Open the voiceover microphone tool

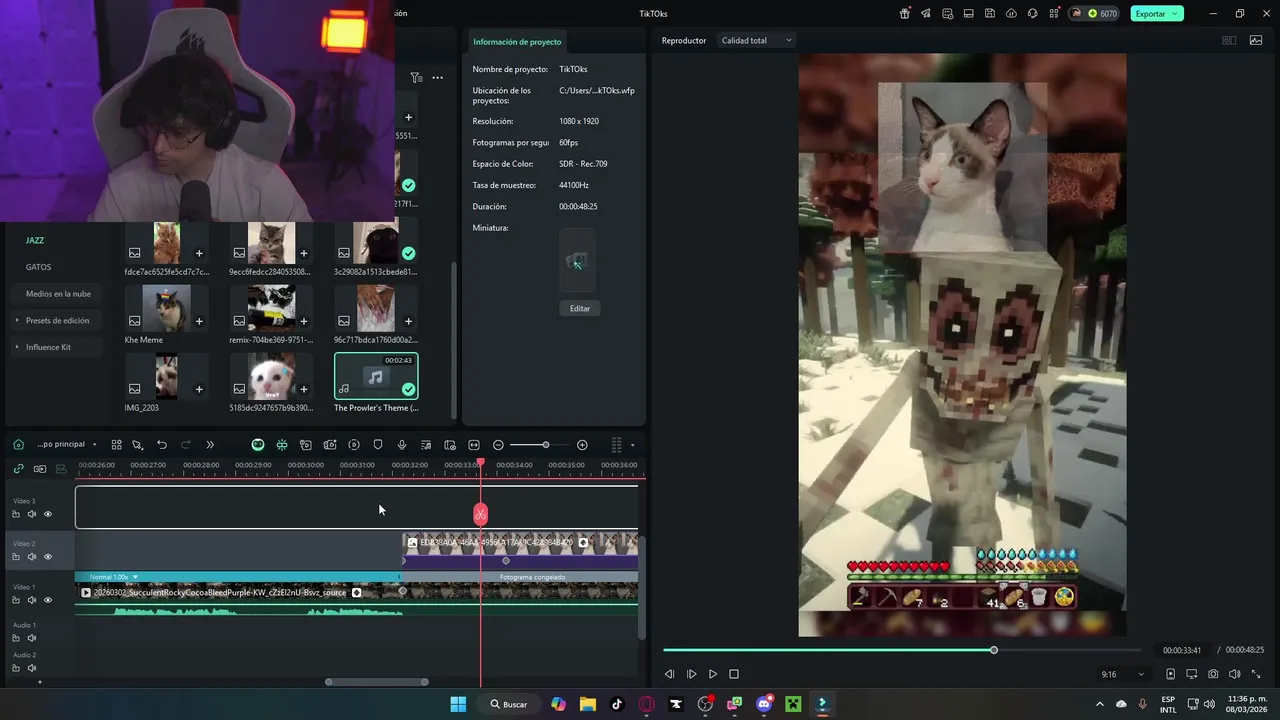(x=402, y=445)
